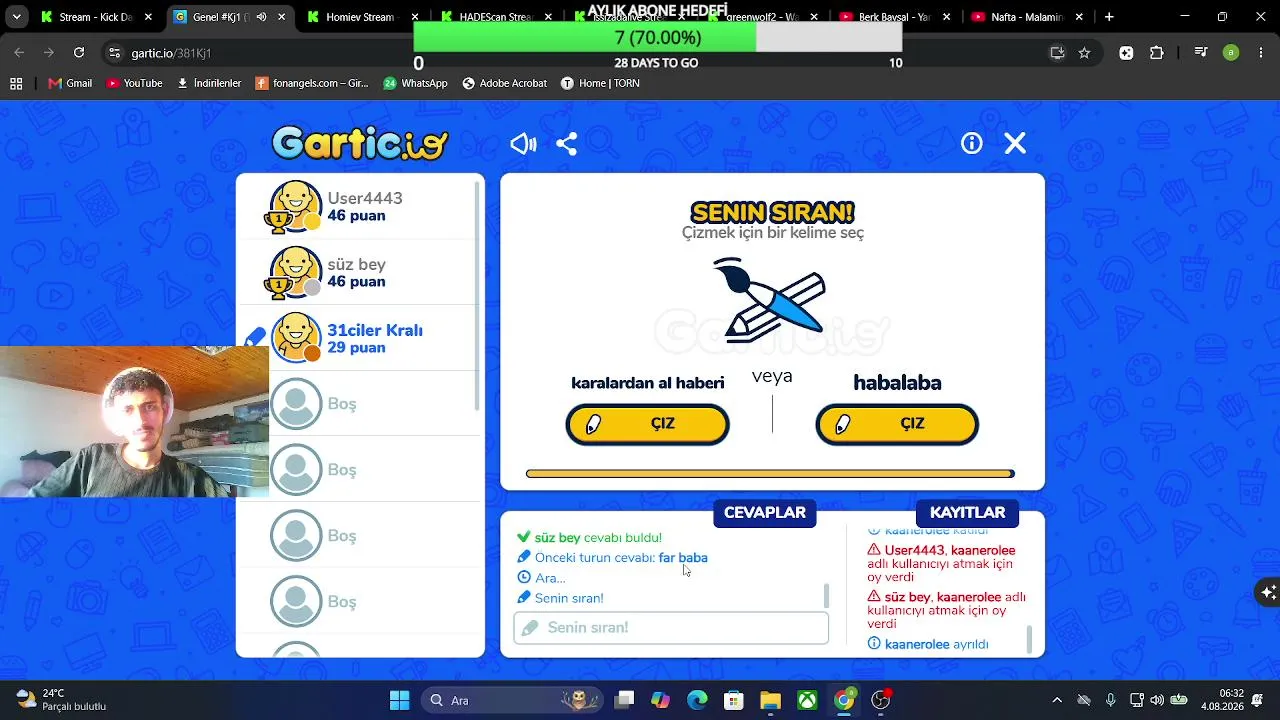Mute the audio on the Genel #Kj1 tab
This screenshot has width=1280, height=720.
261,17
